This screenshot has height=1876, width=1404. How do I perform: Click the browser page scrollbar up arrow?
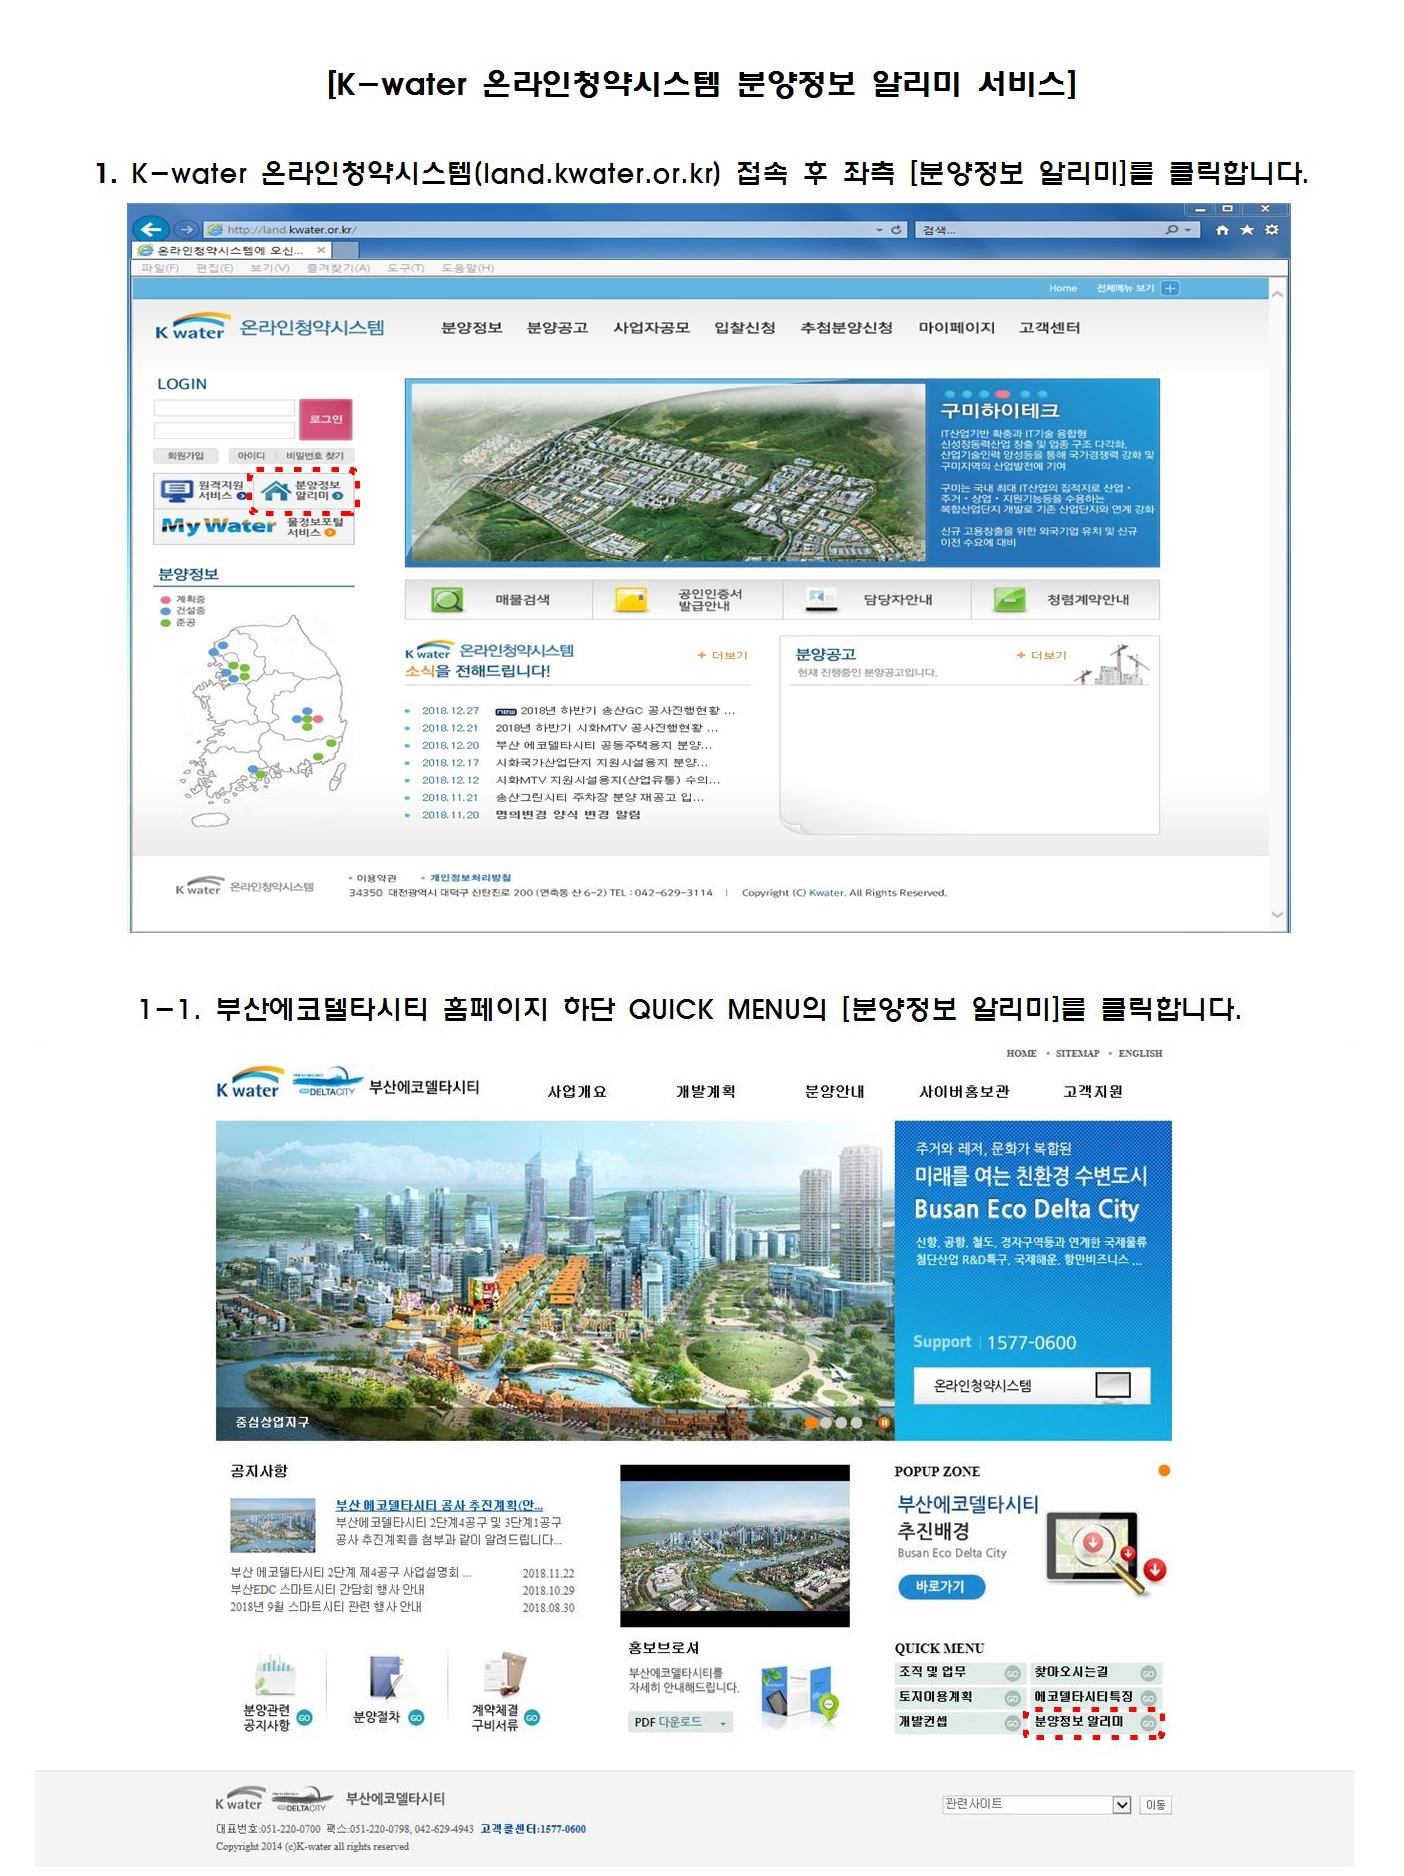(1277, 292)
